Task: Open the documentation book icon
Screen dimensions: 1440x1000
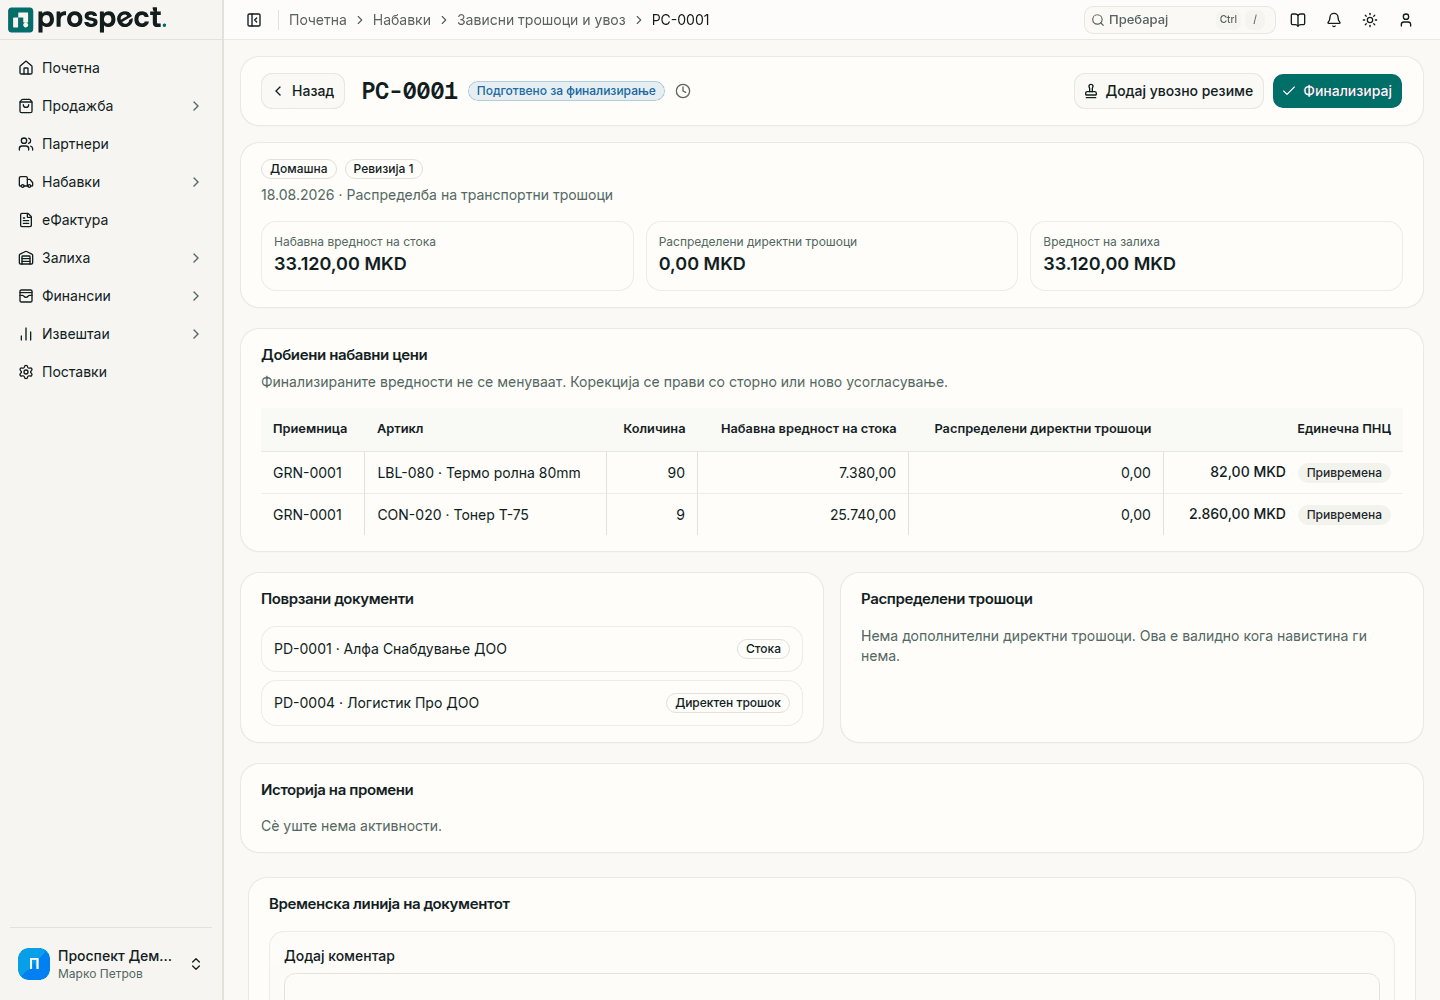Action: pyautogui.click(x=1298, y=20)
